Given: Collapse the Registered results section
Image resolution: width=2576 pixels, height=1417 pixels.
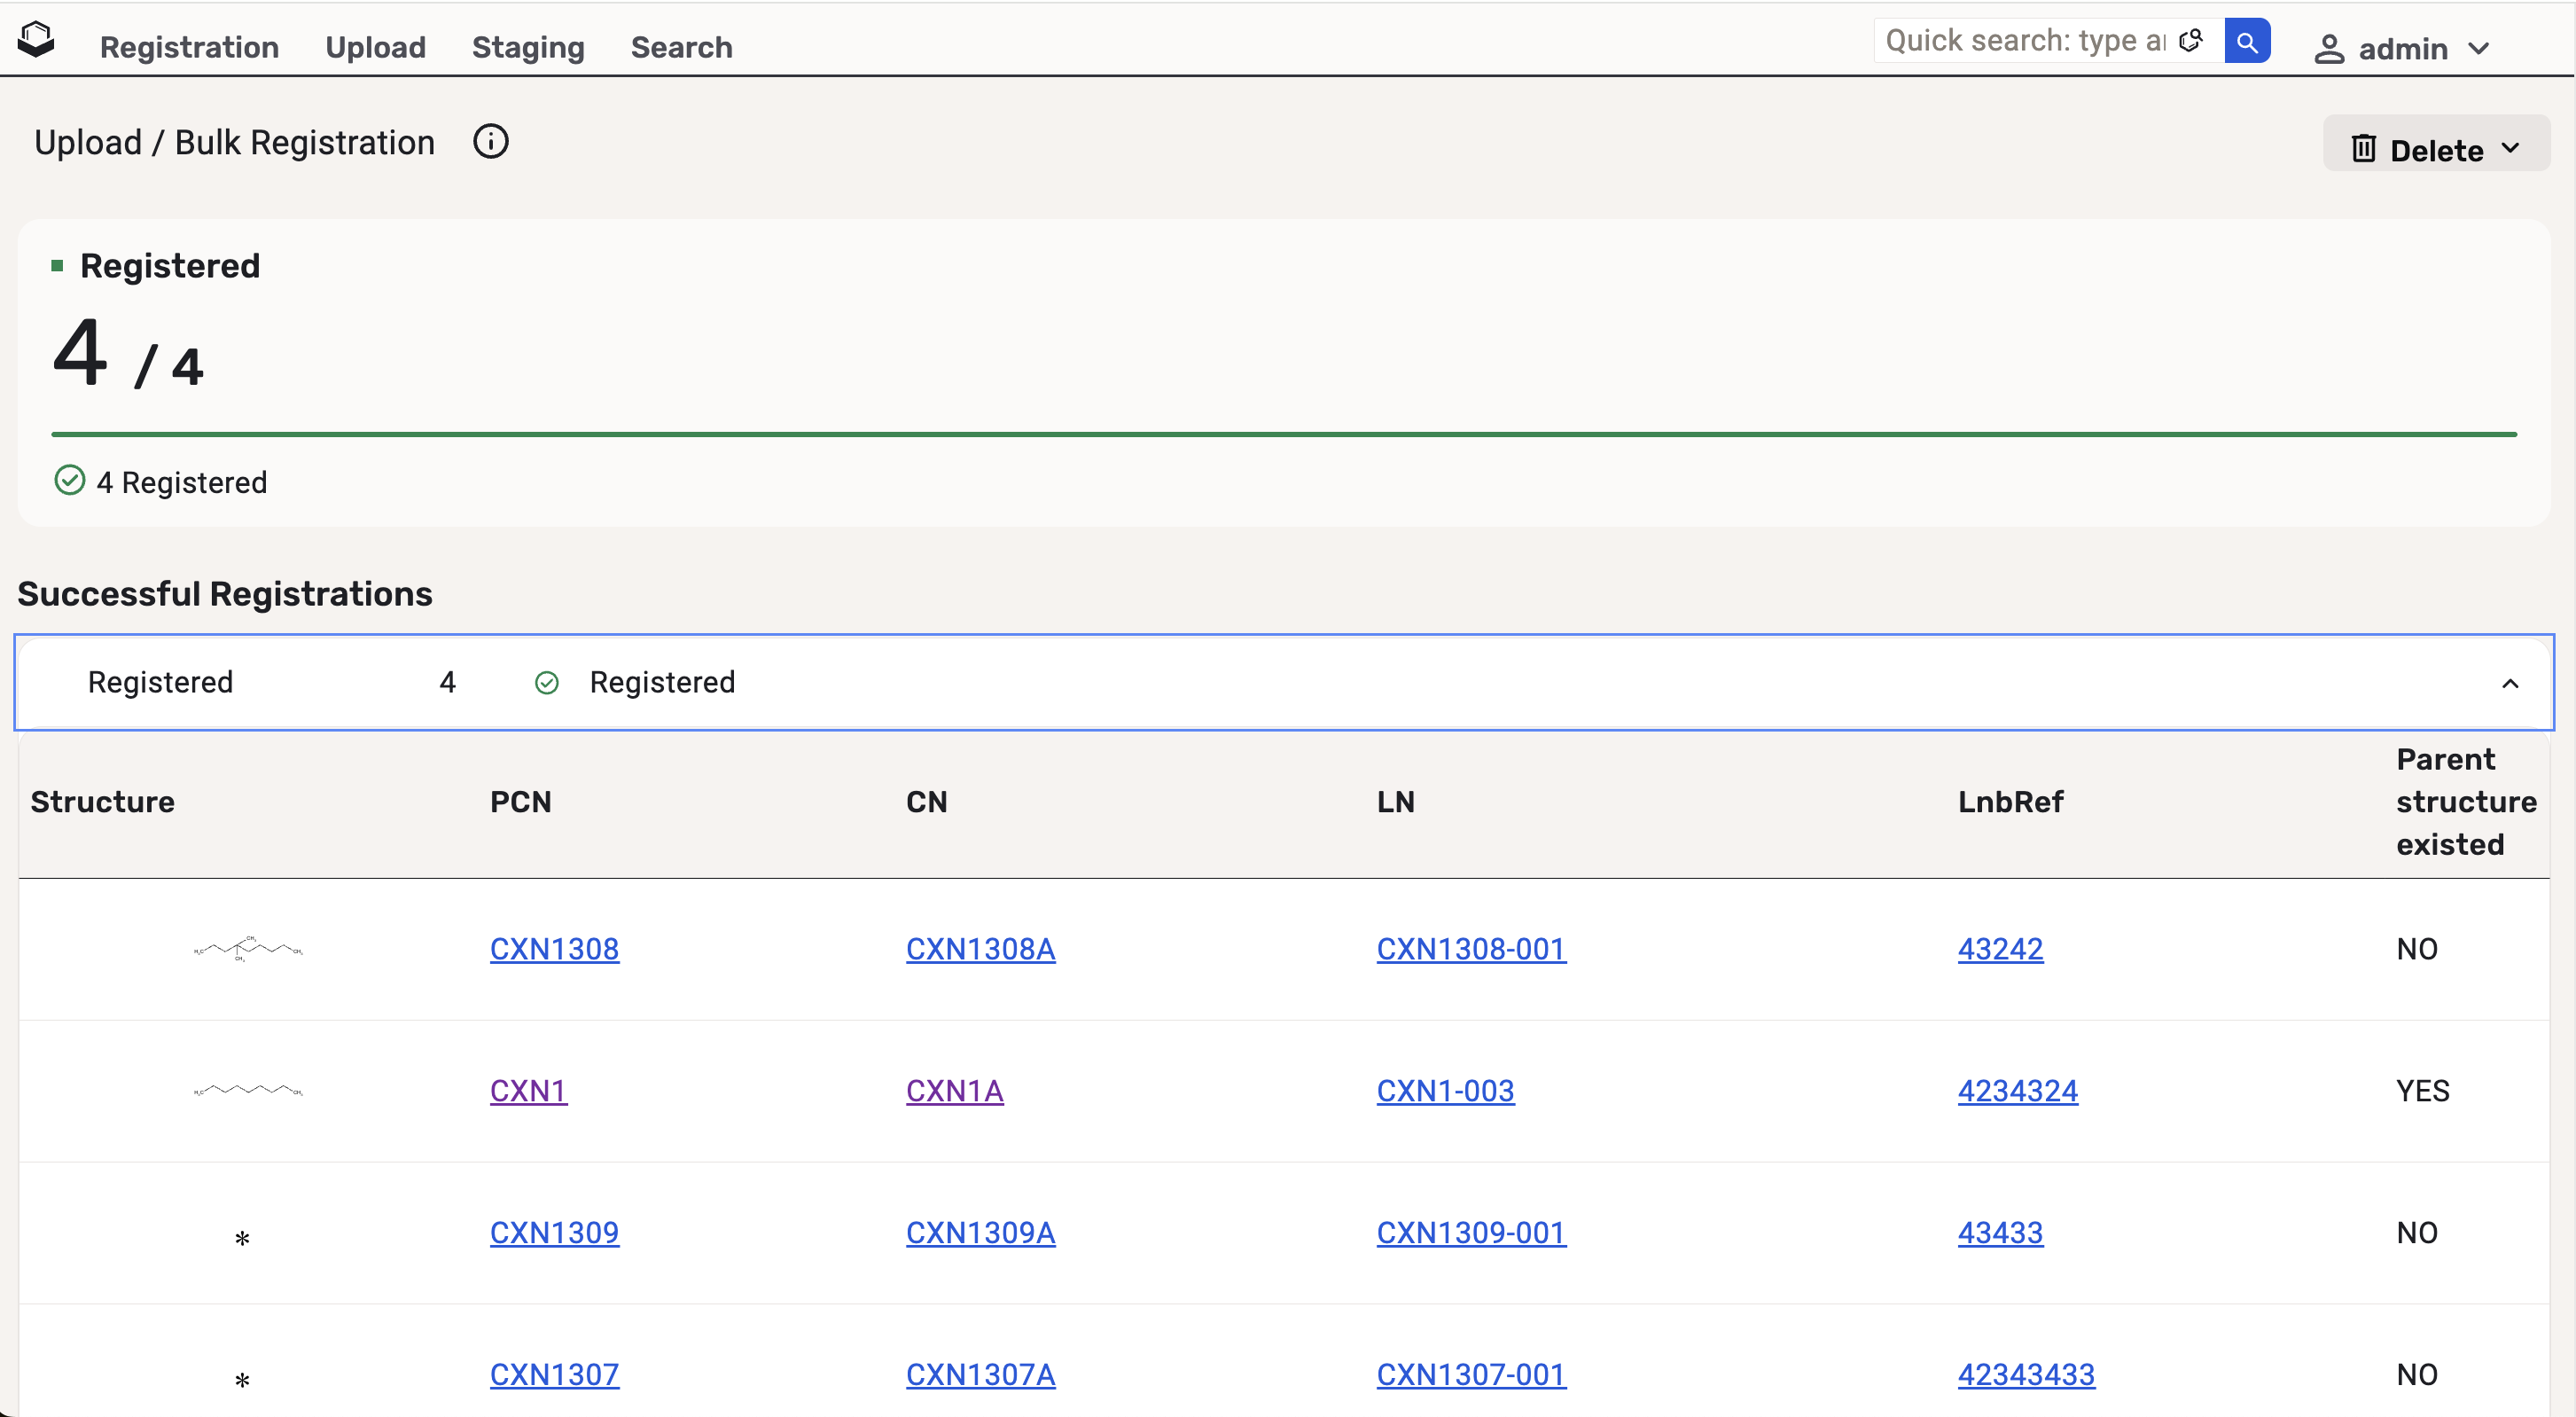Looking at the screenshot, I should [x=2509, y=683].
